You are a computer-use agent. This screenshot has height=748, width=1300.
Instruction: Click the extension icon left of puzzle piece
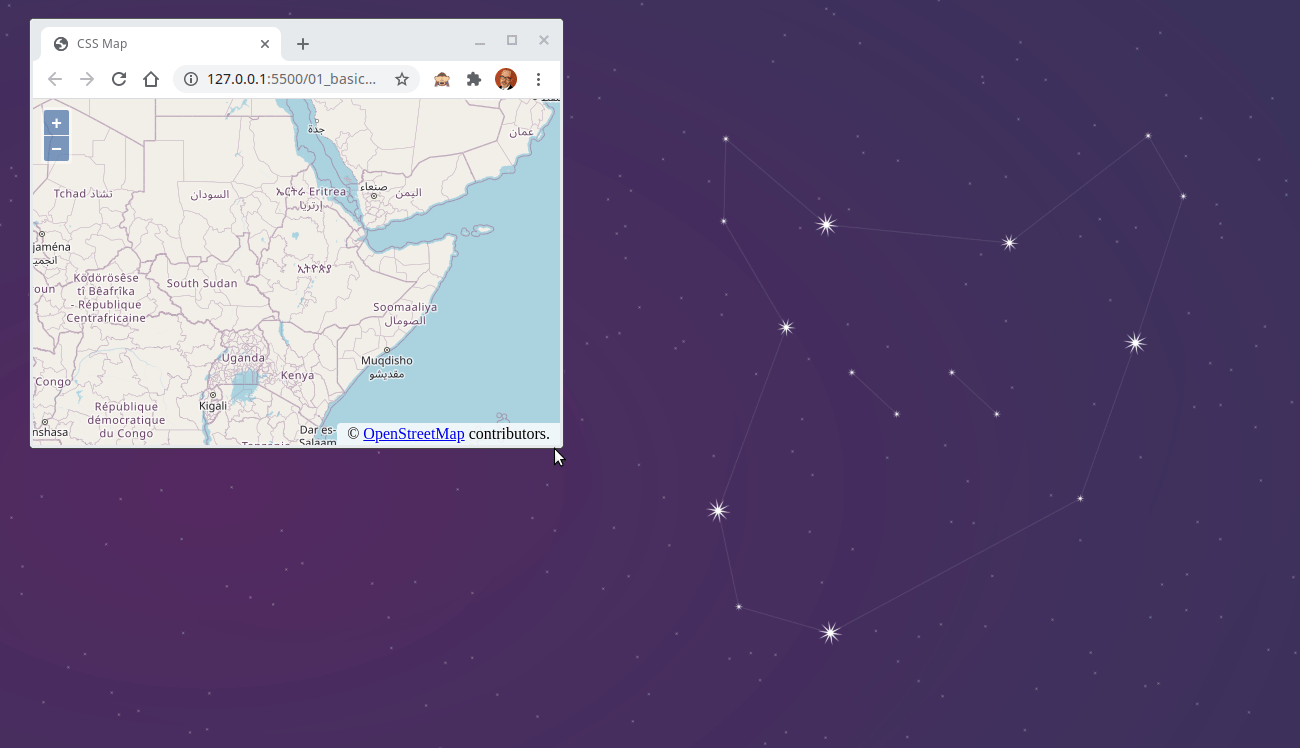(442, 79)
